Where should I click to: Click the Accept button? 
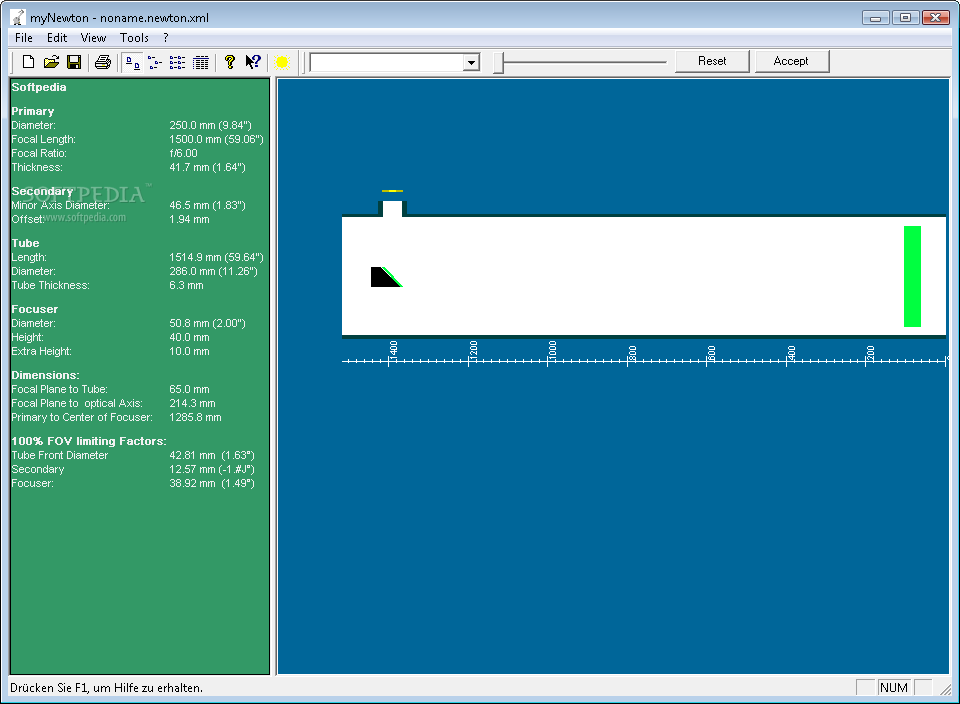tap(791, 61)
